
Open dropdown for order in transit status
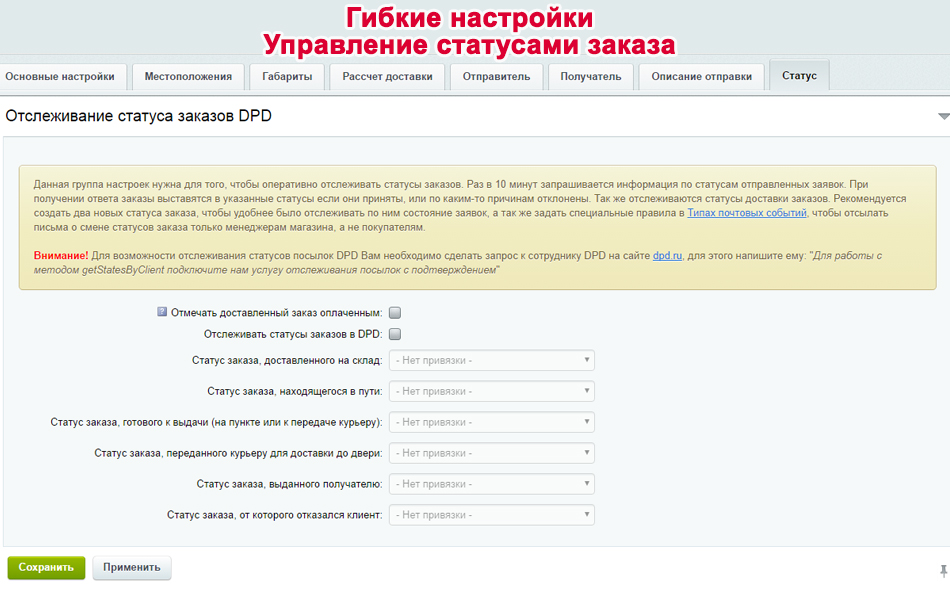point(491,391)
